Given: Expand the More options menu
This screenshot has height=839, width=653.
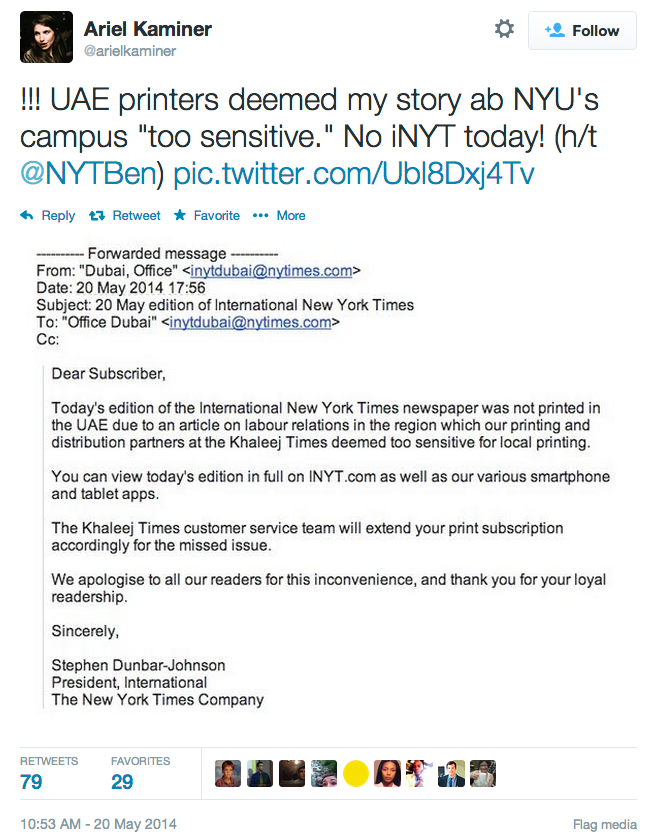Looking at the screenshot, I should (279, 215).
